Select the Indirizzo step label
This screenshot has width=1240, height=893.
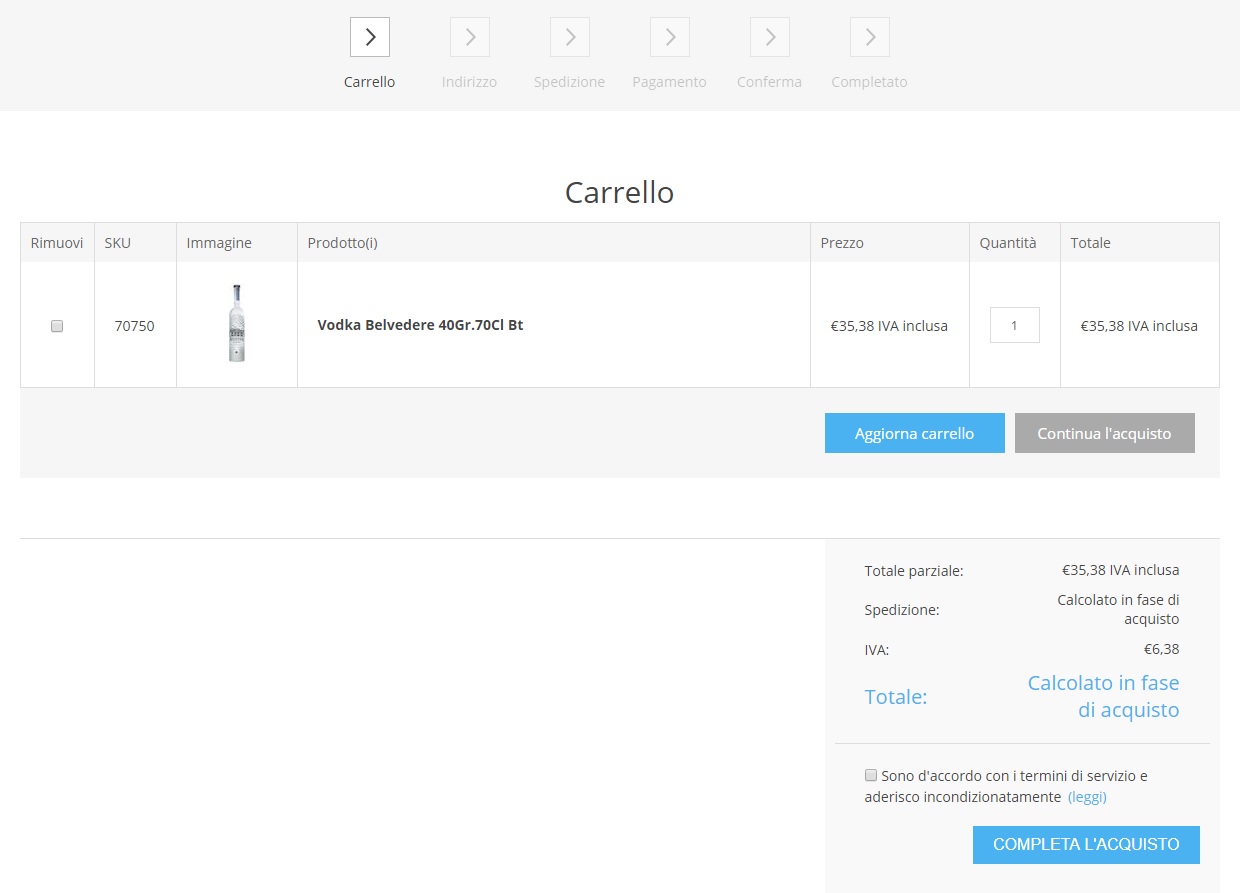(x=470, y=82)
